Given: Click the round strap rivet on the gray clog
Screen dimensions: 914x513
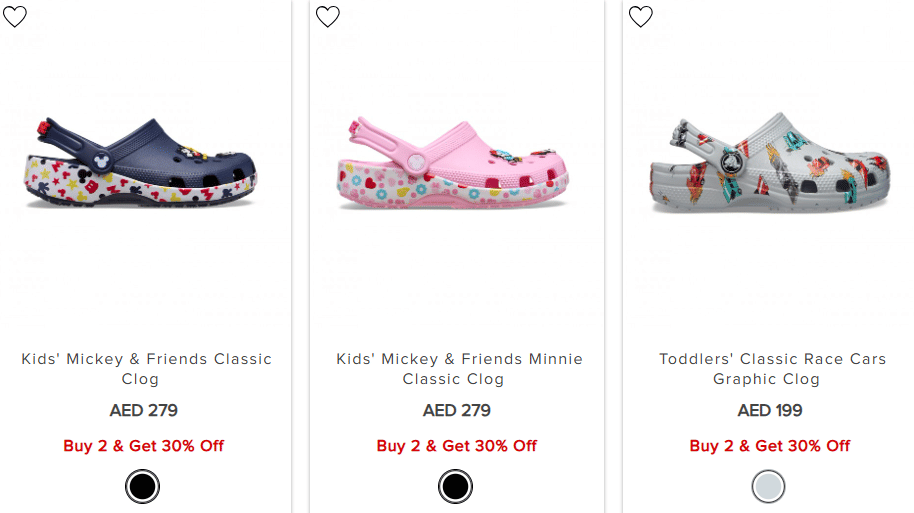Looking at the screenshot, I should [730, 162].
